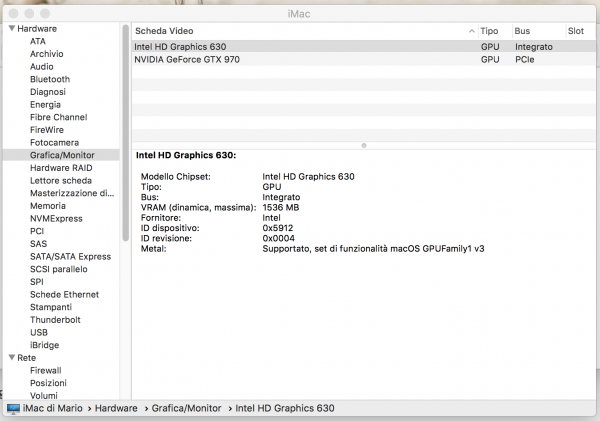Sort by Scheda Video column arrow
This screenshot has height=421, width=600.
pyautogui.click(x=471, y=32)
